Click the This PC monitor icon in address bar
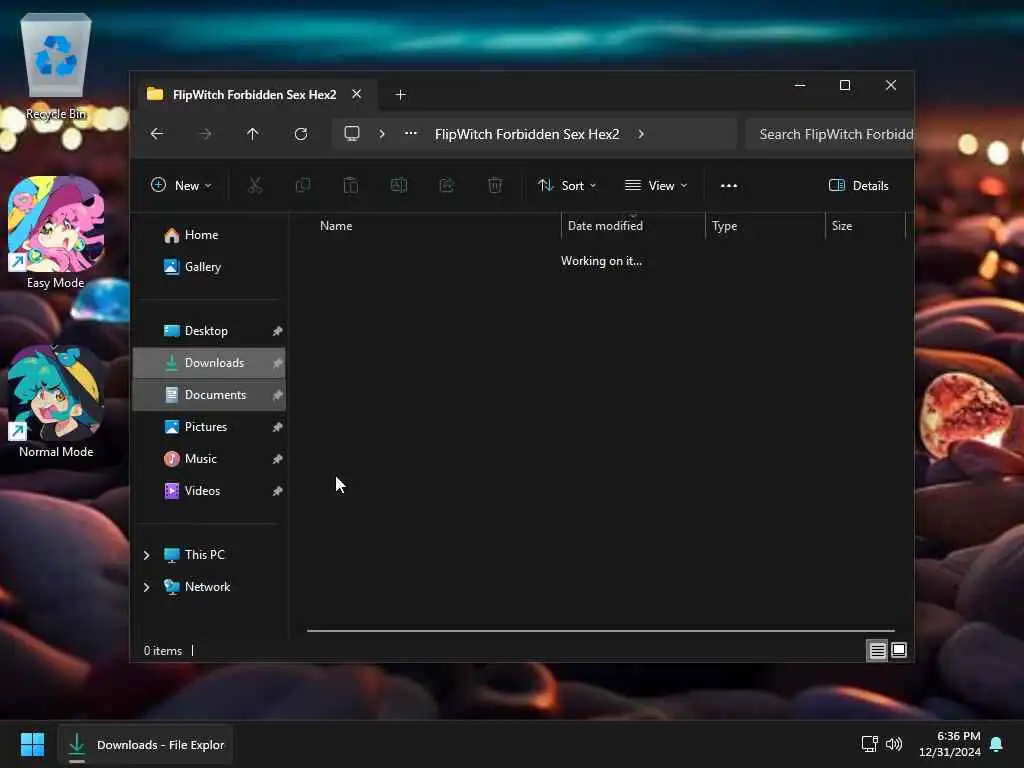The width and height of the screenshot is (1024, 768). [352, 134]
